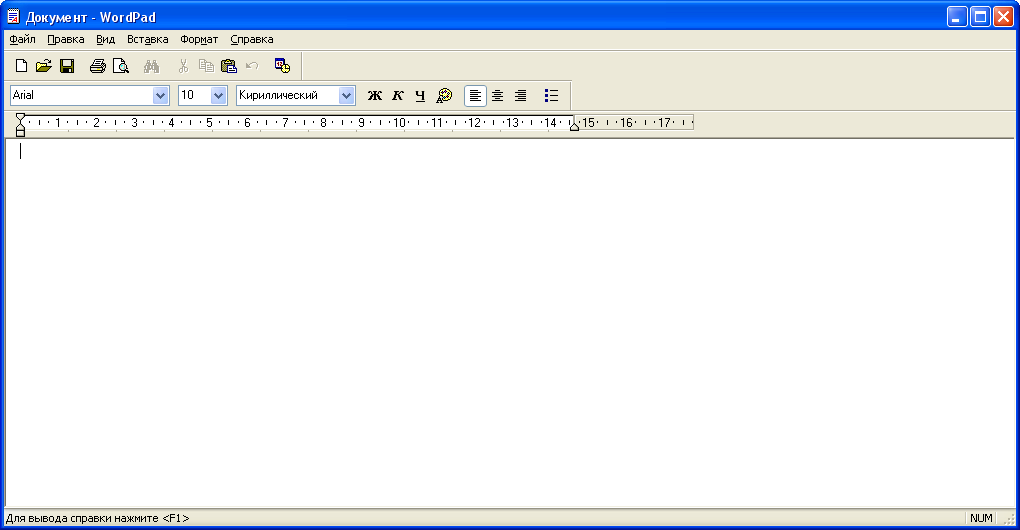1020x530 pixels.
Task: Open the Формат menu
Action: [x=199, y=39]
